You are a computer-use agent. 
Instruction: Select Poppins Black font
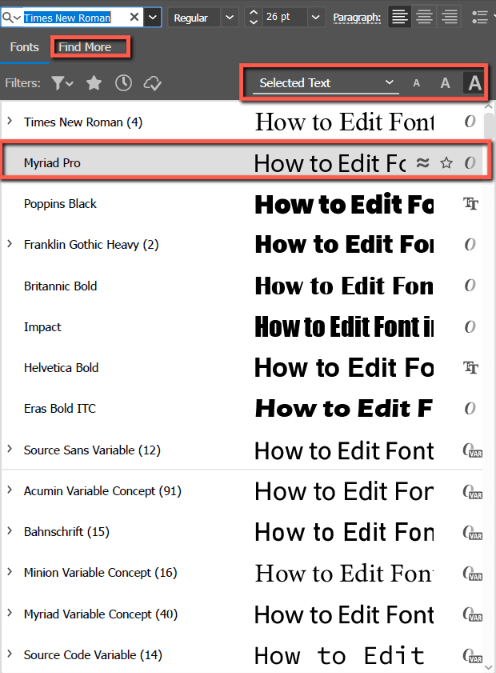[60, 203]
